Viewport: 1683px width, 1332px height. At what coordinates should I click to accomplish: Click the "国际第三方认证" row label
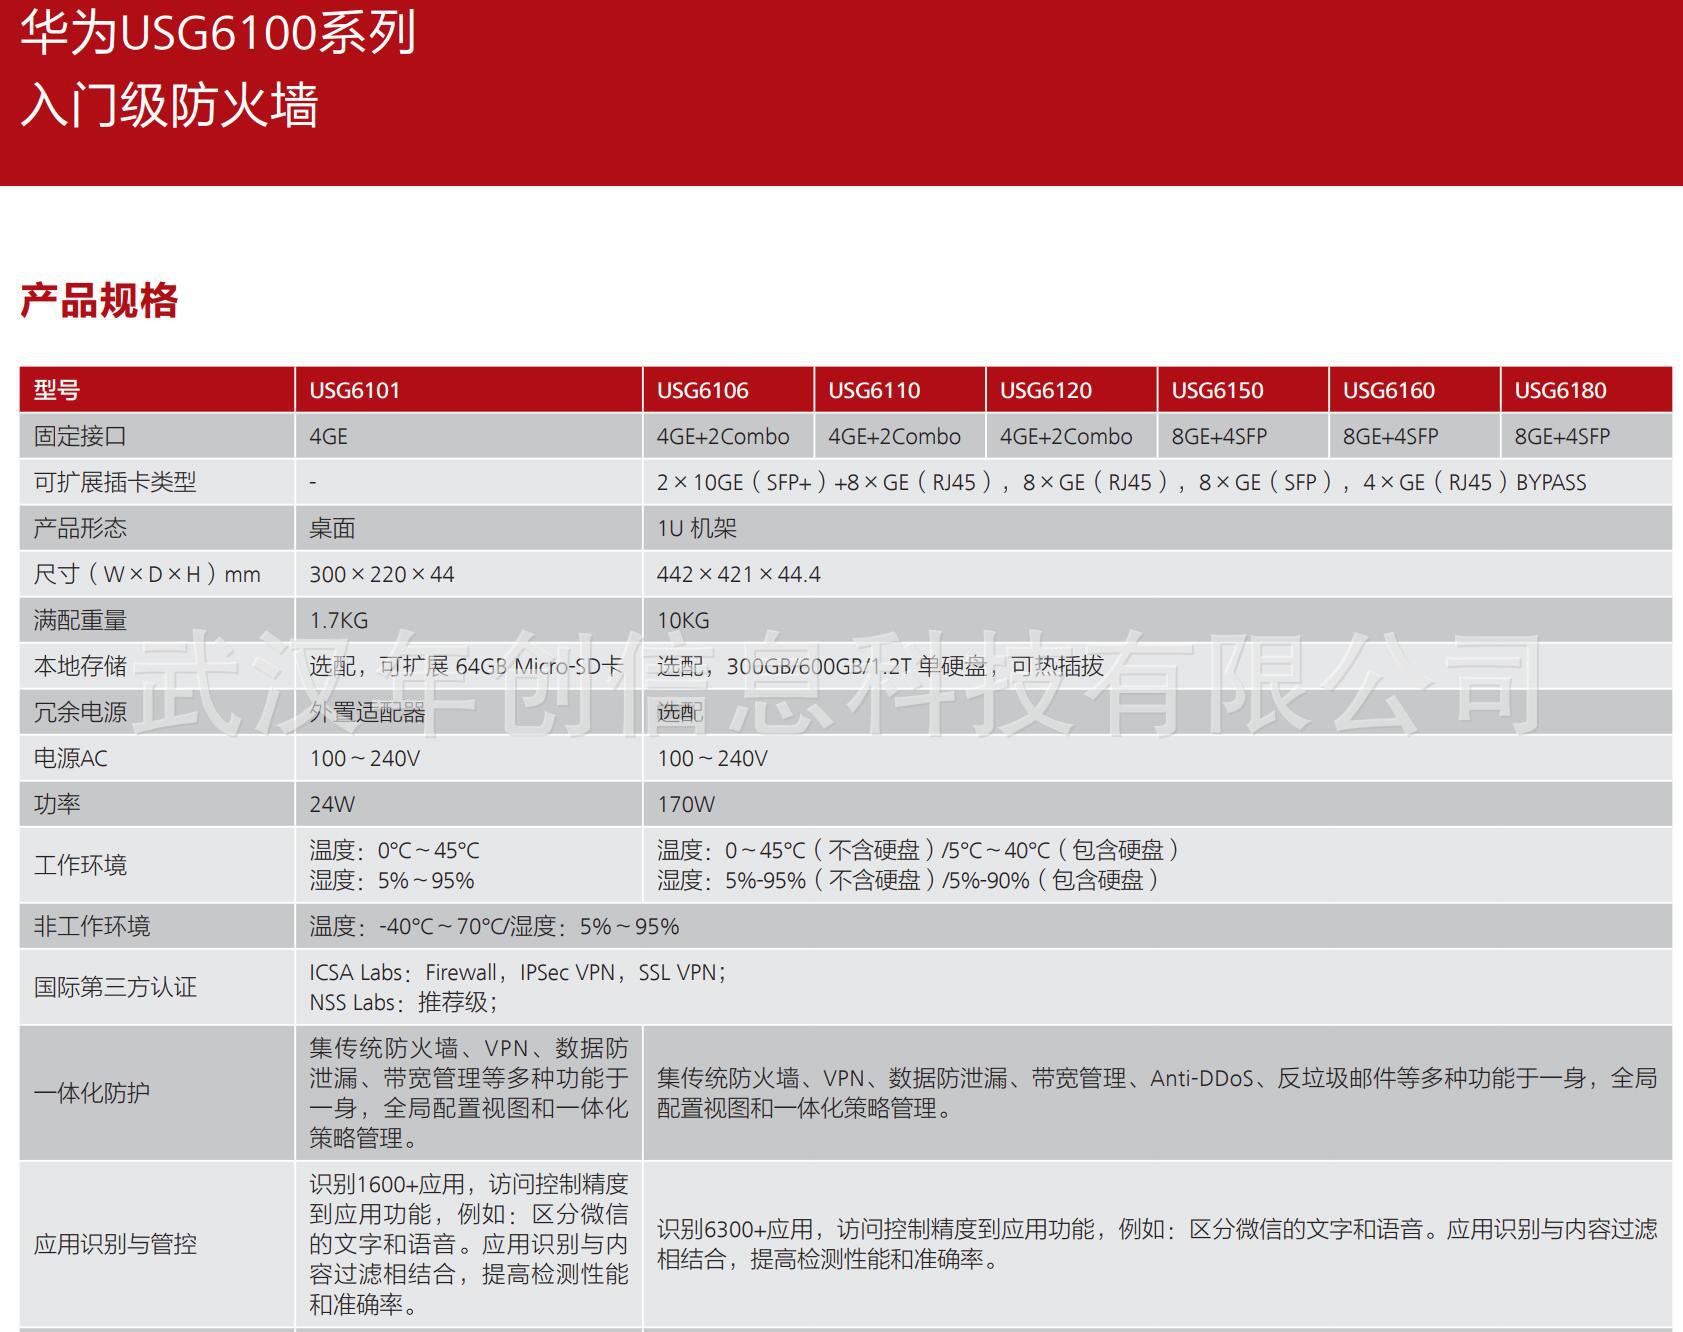(115, 987)
